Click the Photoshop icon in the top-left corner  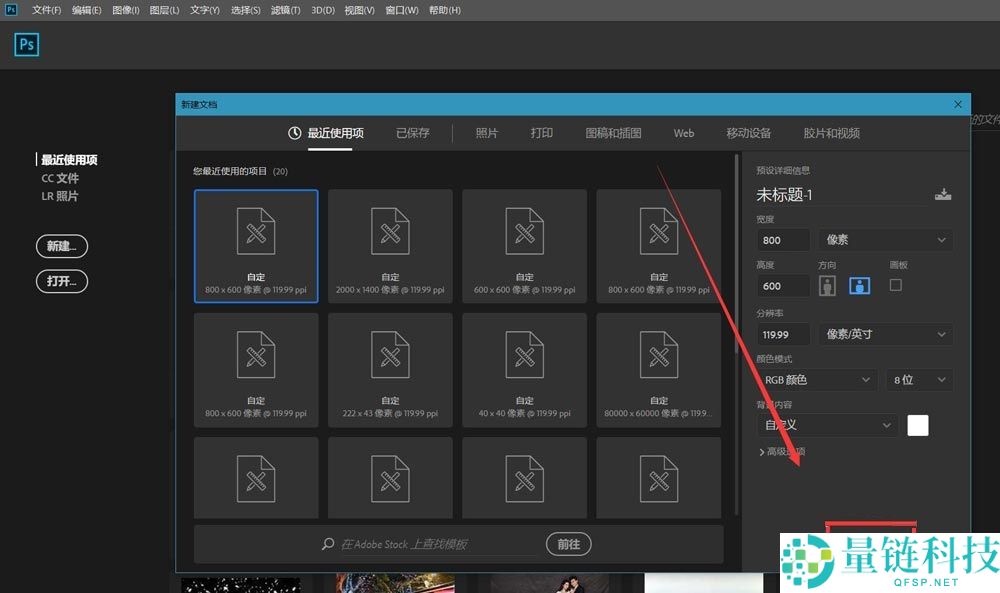click(x=26, y=44)
